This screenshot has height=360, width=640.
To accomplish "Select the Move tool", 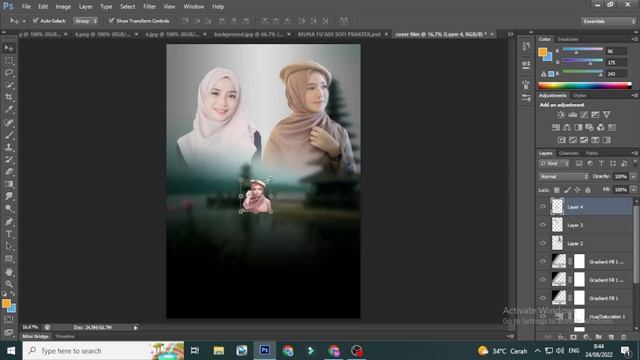I will 9,48.
